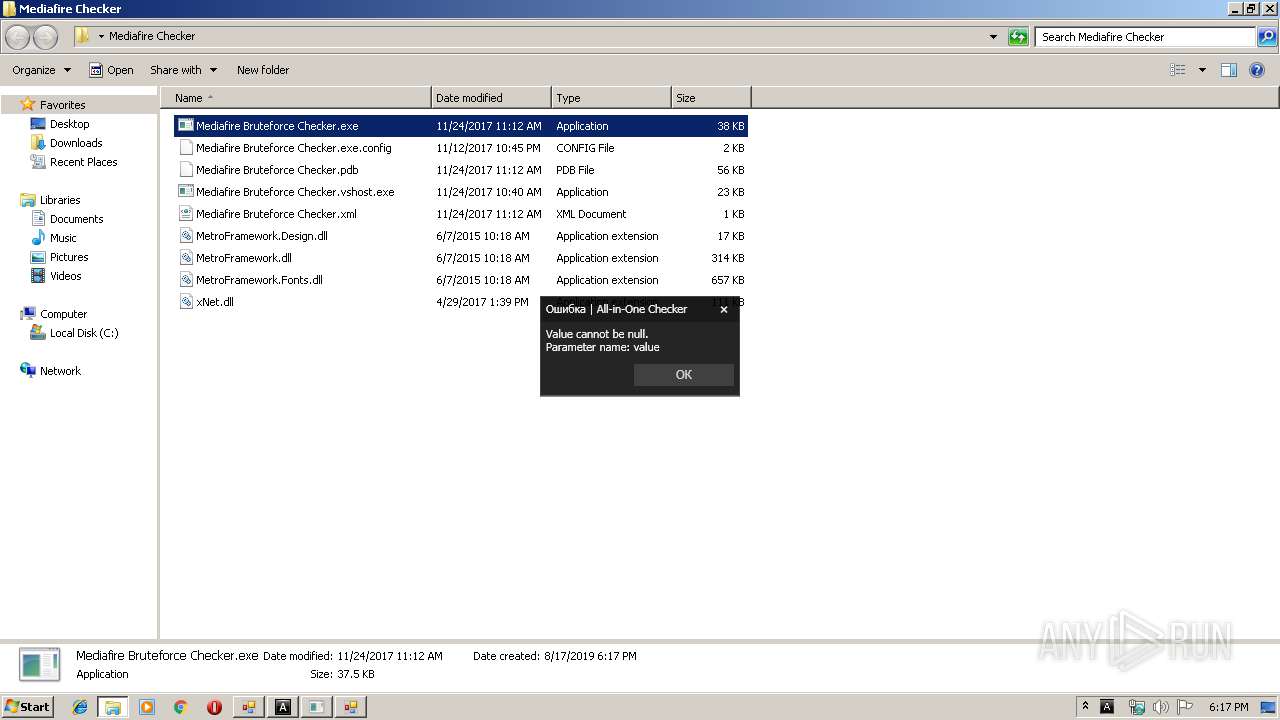Sort files by Size column
The width and height of the screenshot is (1280, 720).
(x=711, y=98)
